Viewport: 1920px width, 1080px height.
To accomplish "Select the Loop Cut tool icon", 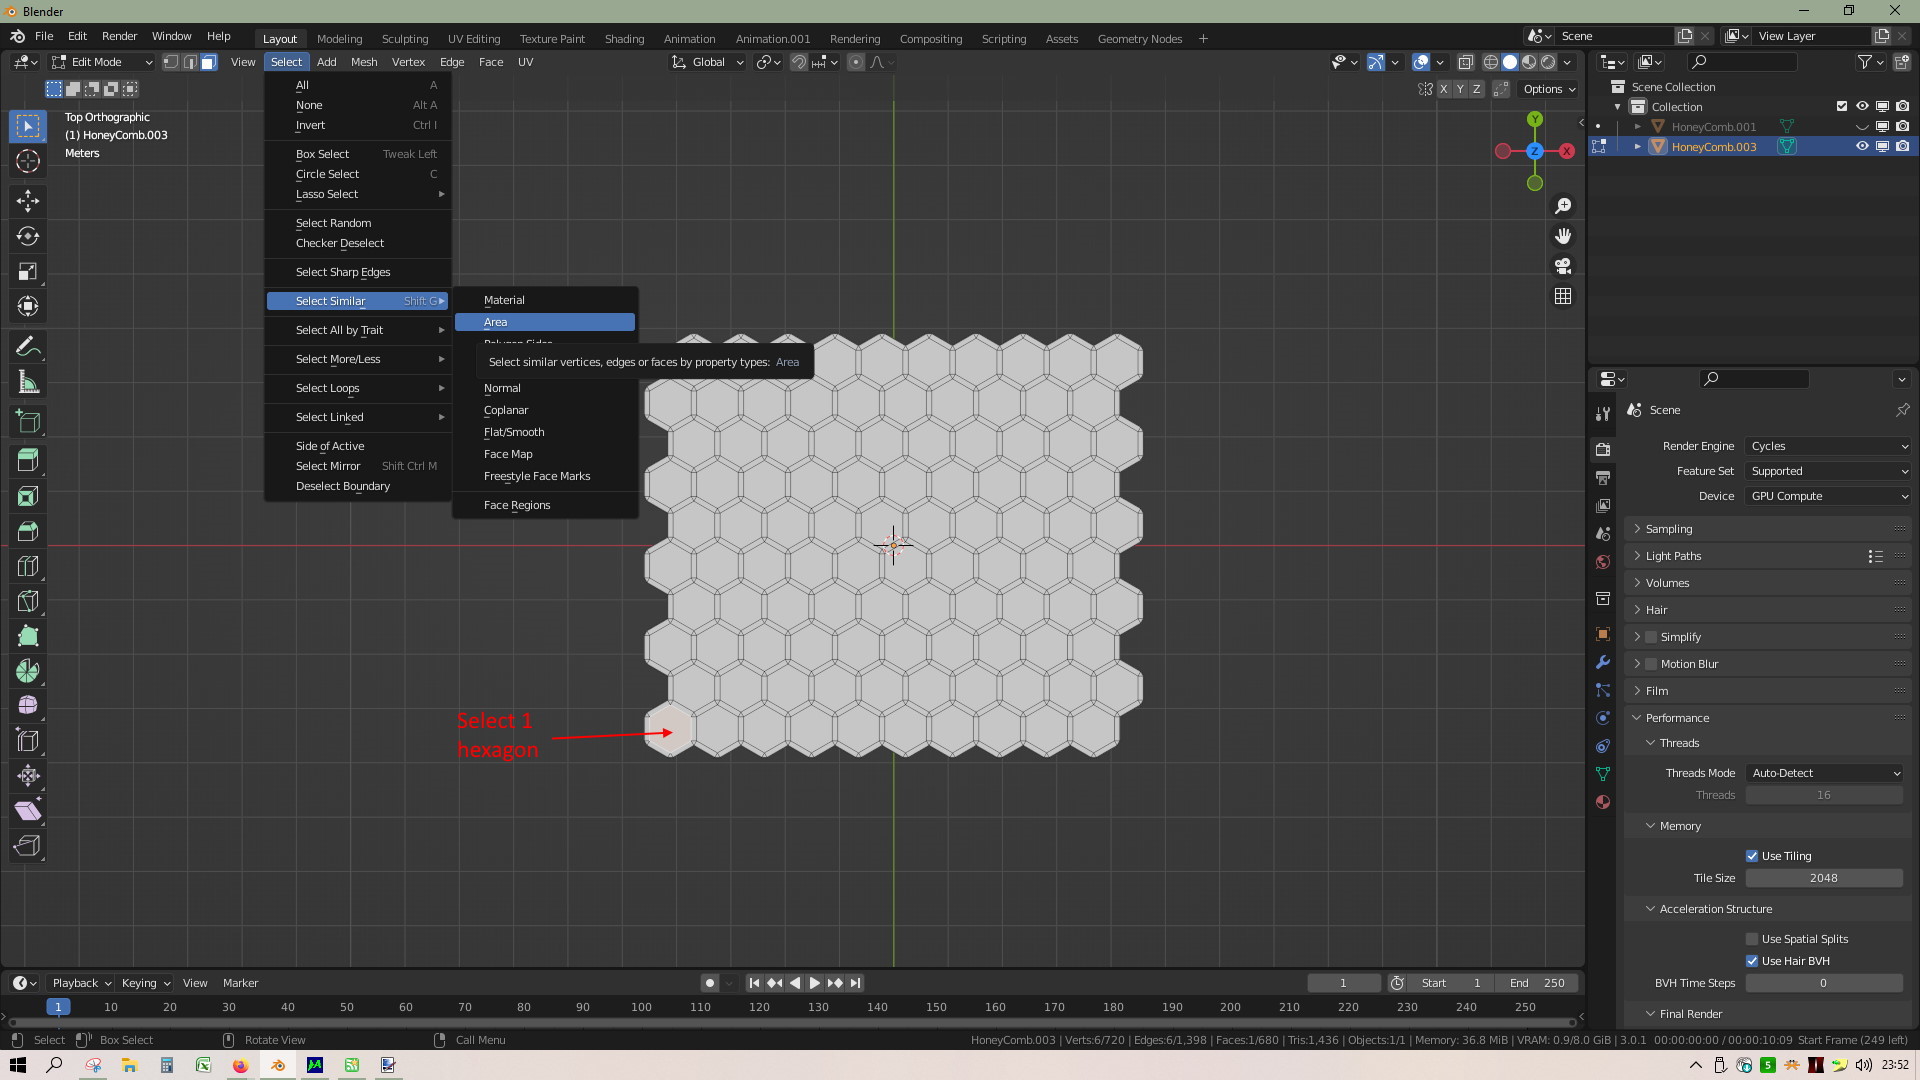I will [x=28, y=566].
